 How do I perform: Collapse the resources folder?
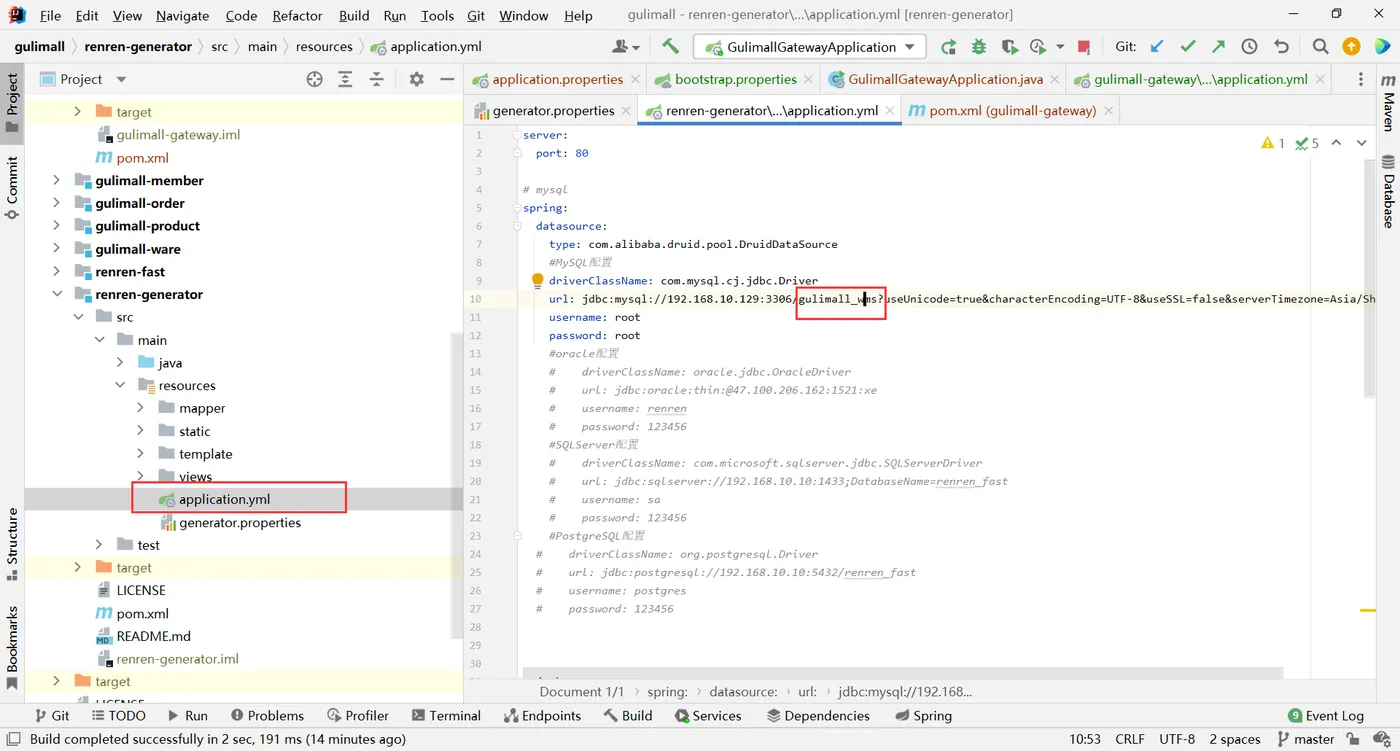click(x=120, y=385)
